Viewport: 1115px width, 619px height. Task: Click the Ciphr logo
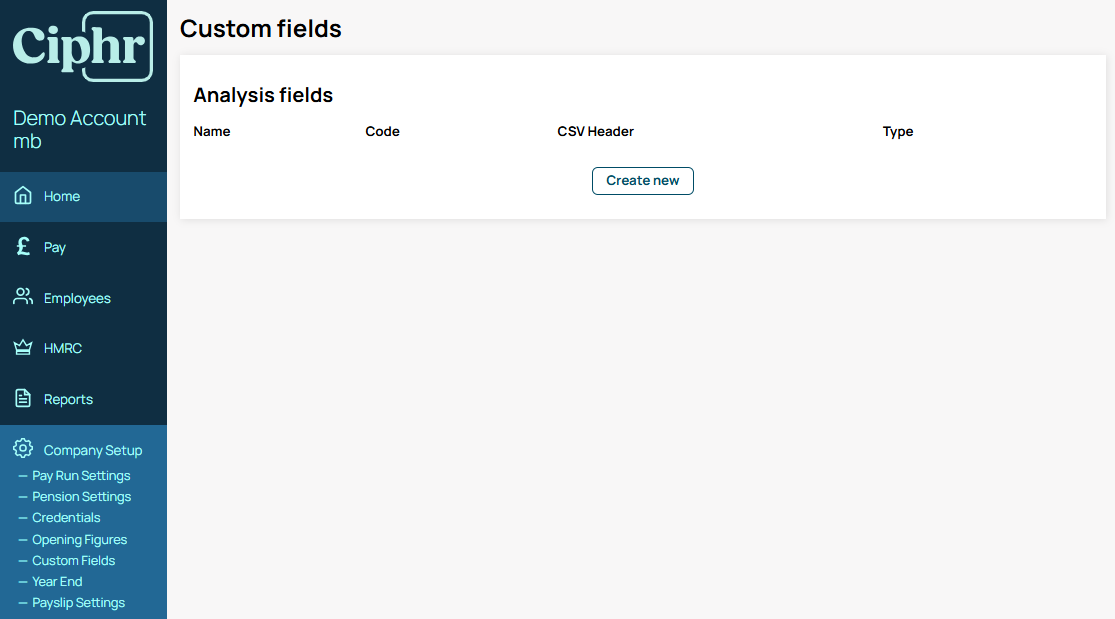coord(82,46)
